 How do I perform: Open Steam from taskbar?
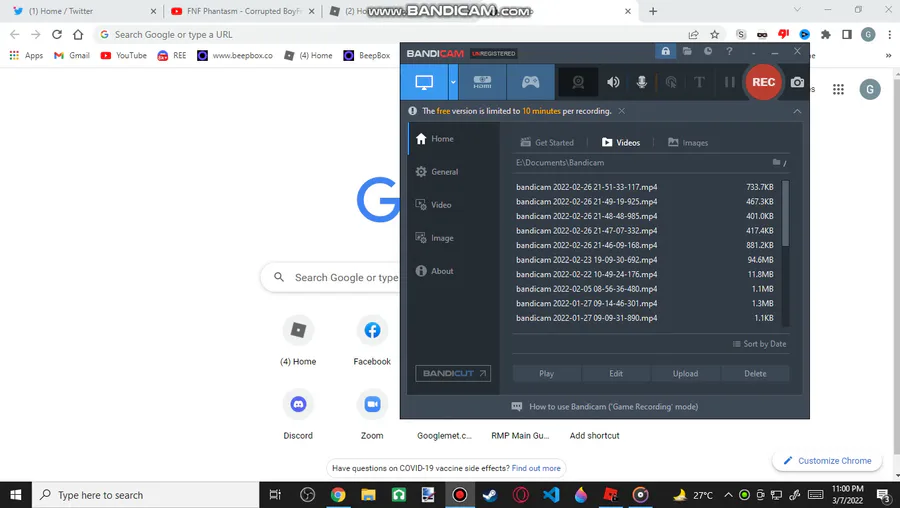[x=490, y=495]
